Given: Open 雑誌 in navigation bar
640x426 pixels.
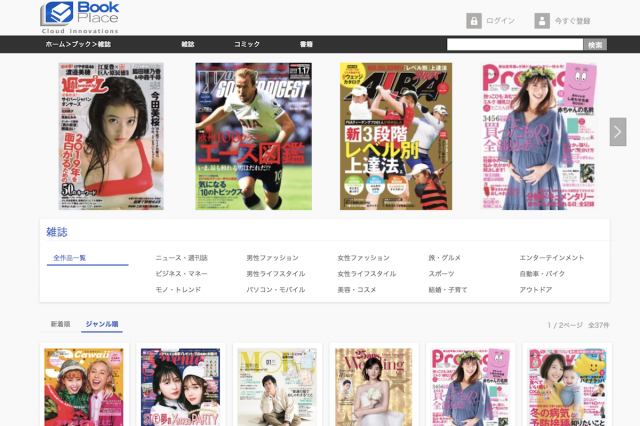Looking at the screenshot, I should point(188,44).
